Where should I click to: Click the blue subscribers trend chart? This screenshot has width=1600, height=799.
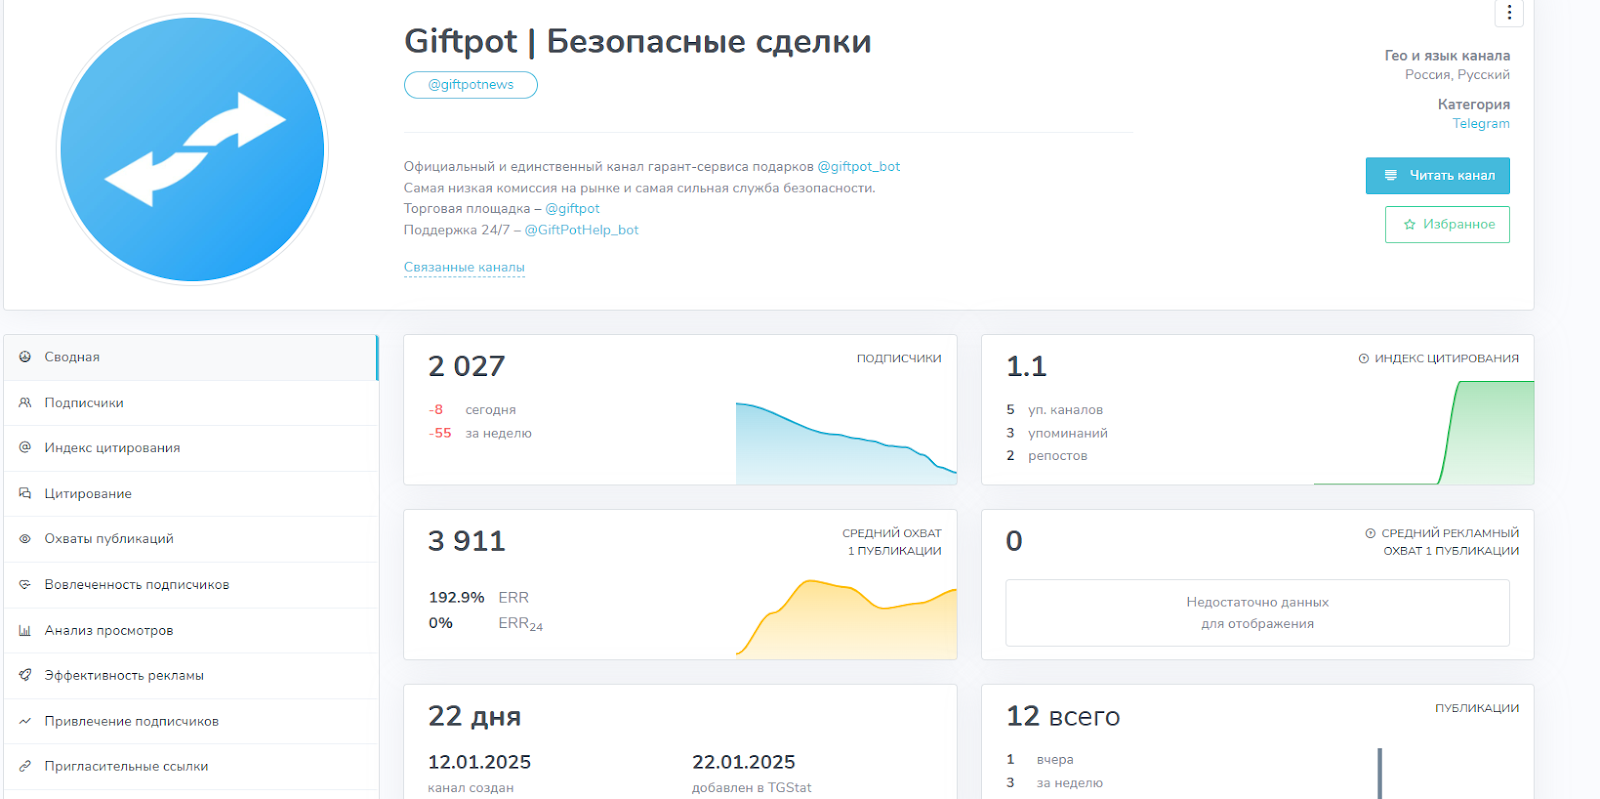coord(846,443)
